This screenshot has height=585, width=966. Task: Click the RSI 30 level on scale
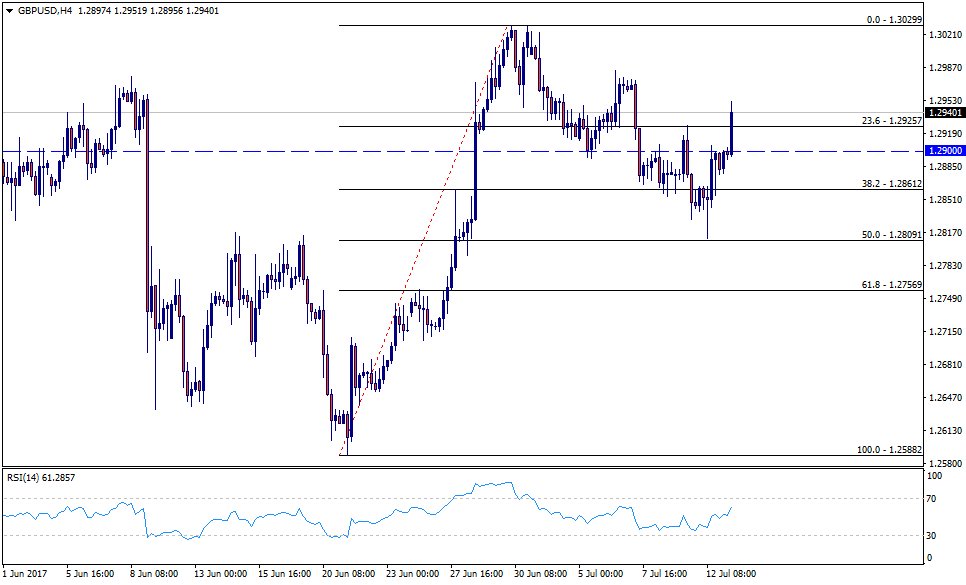[934, 535]
